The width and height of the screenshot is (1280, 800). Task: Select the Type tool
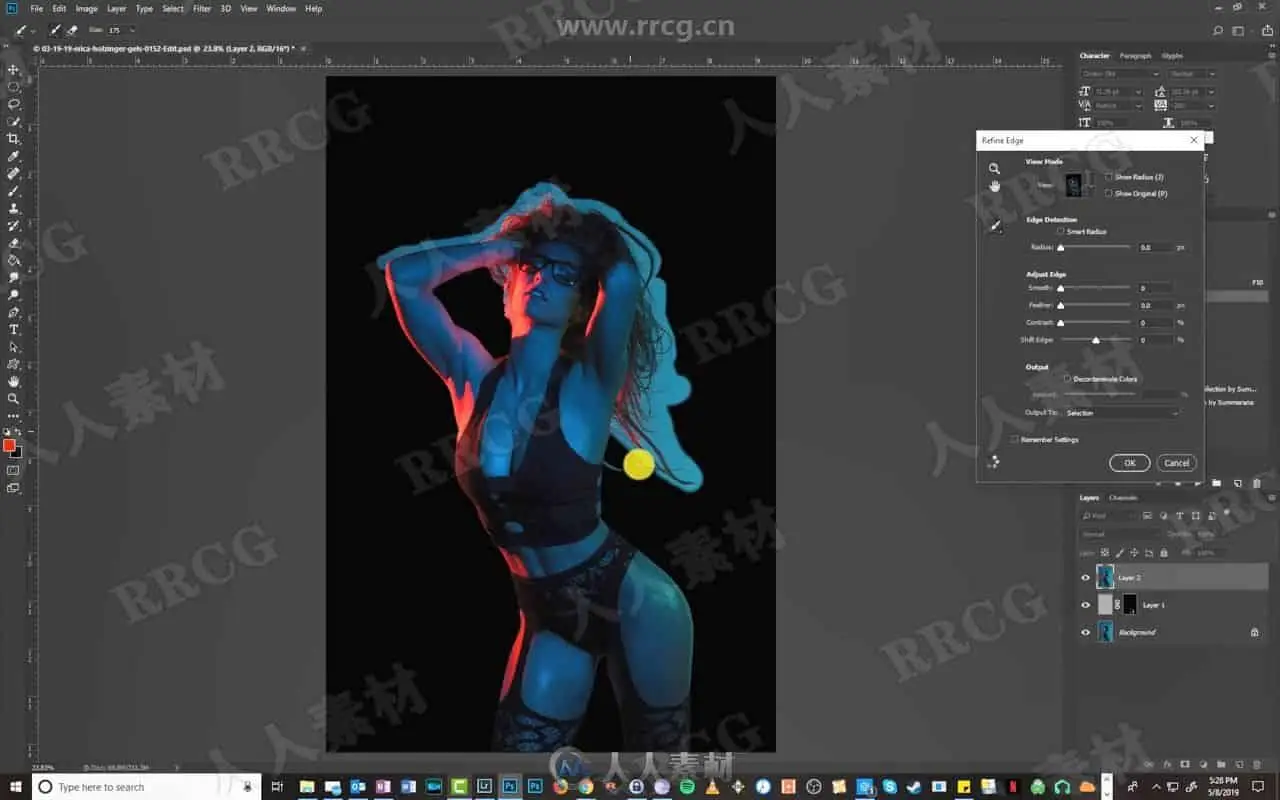14,329
